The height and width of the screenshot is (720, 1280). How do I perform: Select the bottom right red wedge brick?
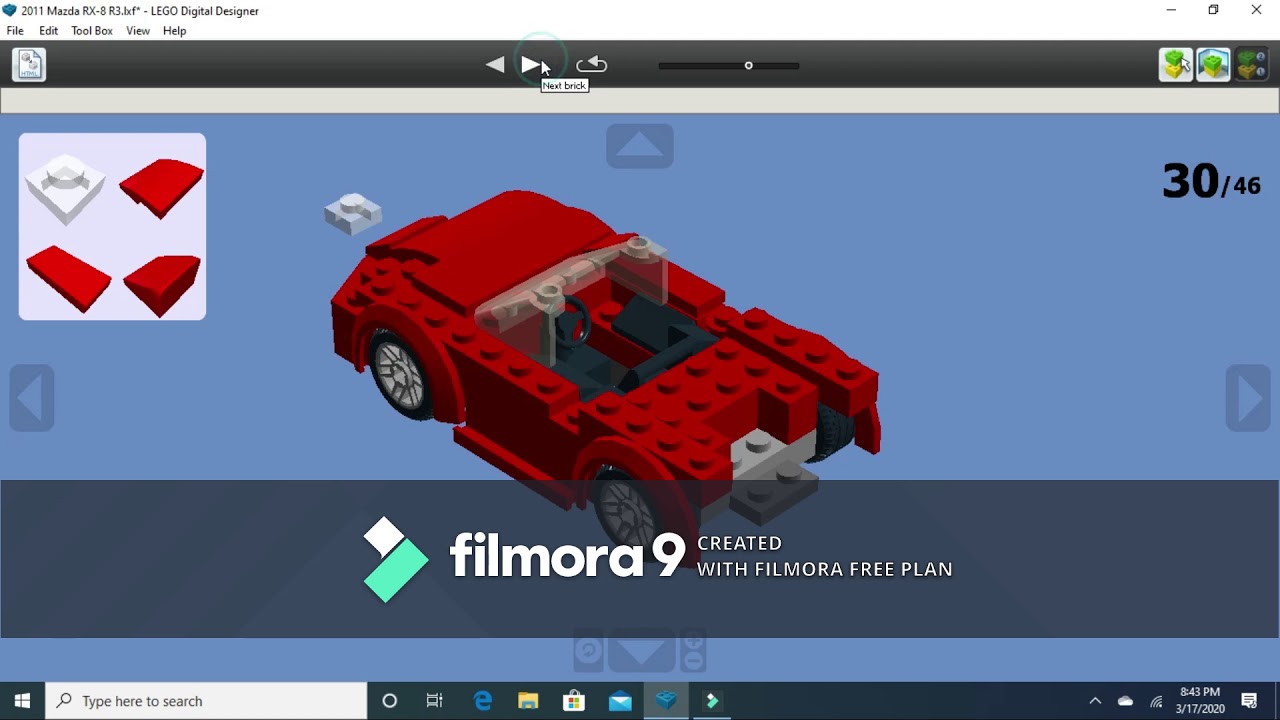coord(162,285)
